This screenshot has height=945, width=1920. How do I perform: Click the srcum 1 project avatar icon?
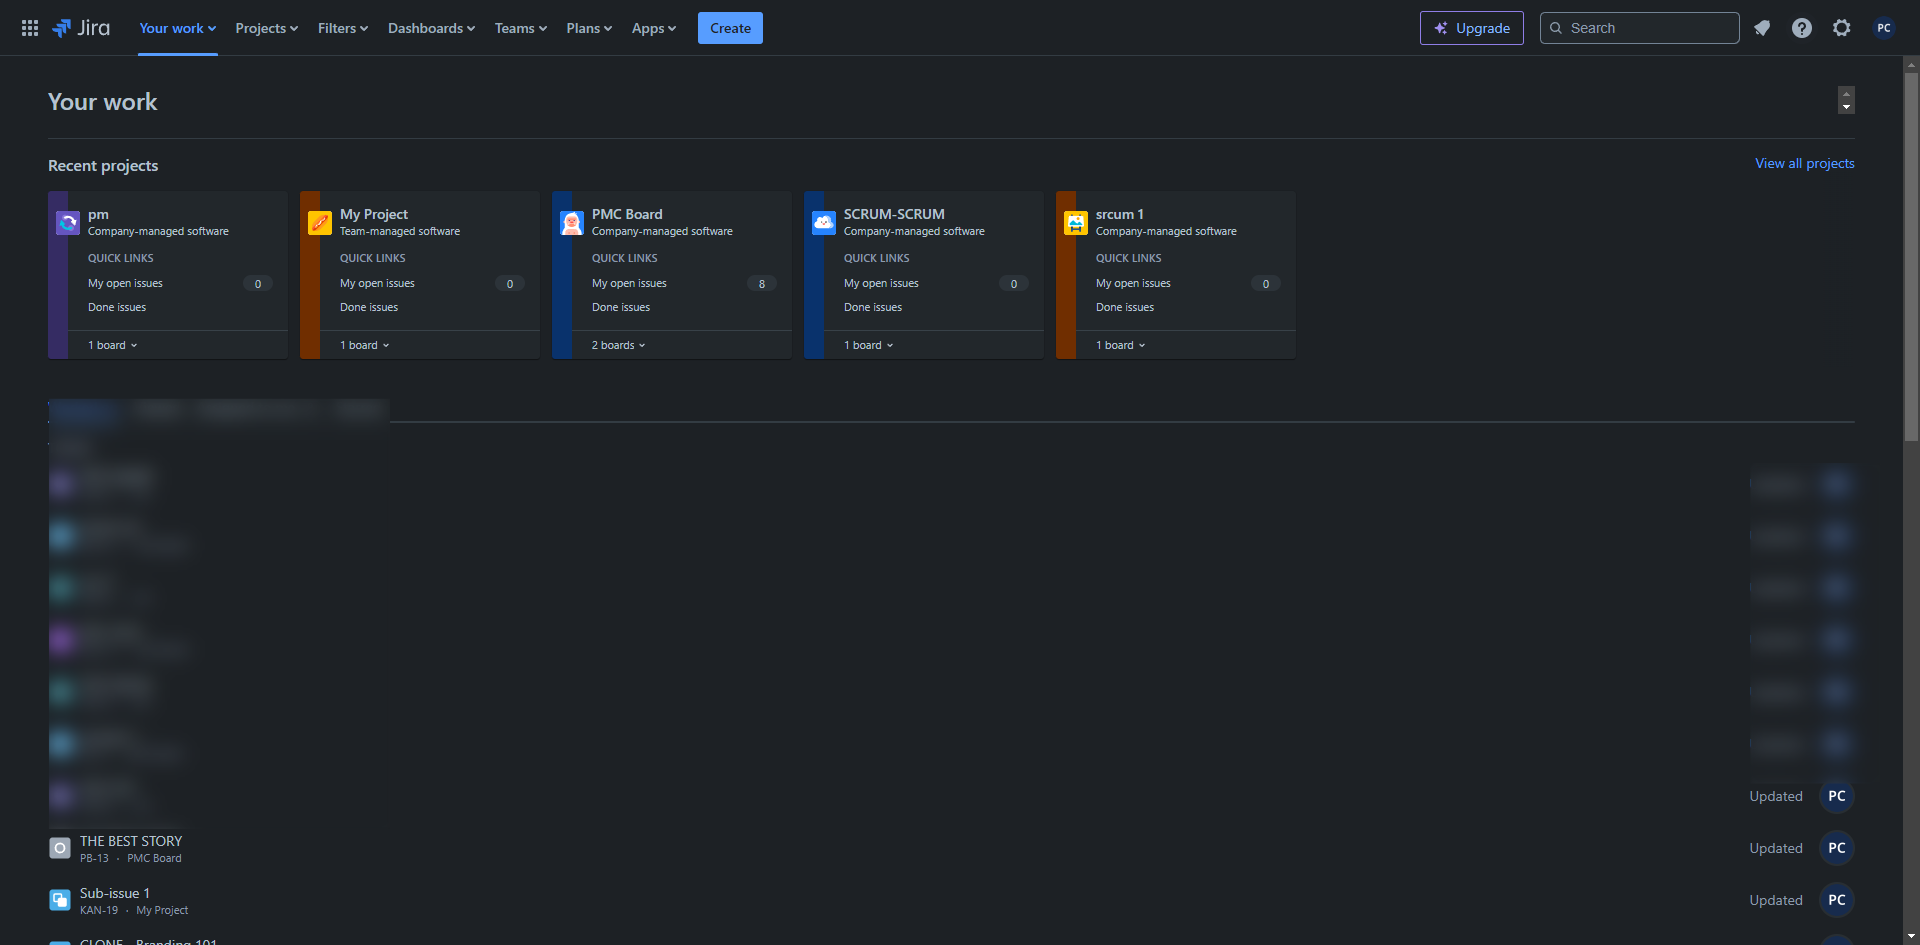click(1076, 223)
